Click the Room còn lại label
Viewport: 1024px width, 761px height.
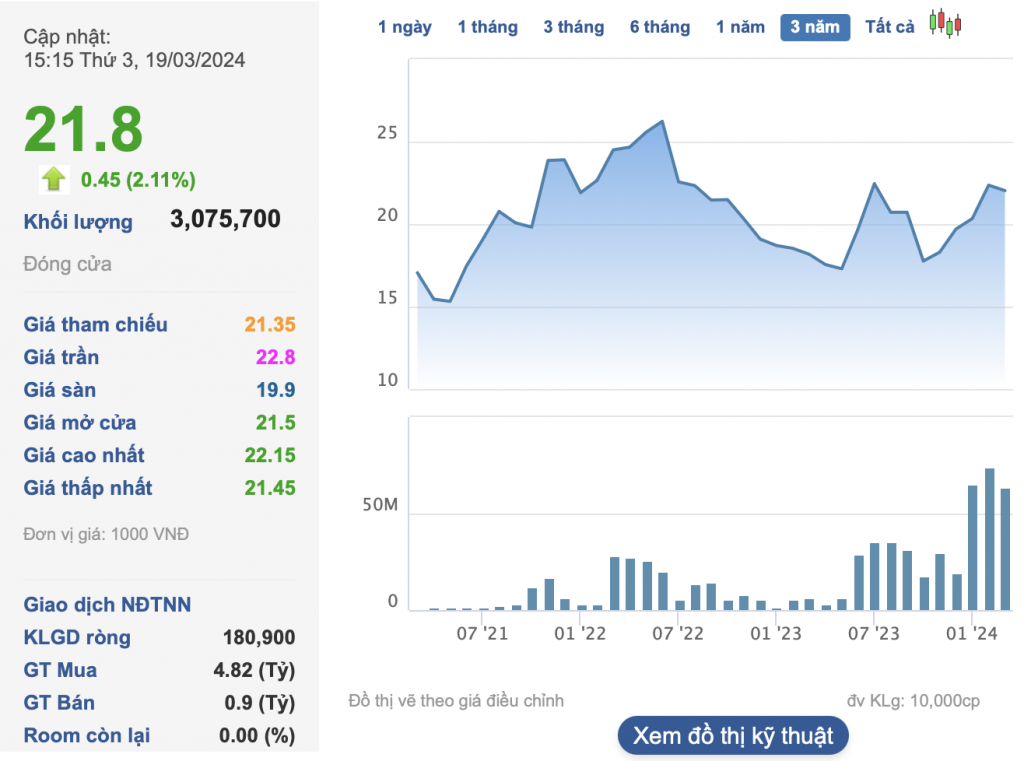[87, 735]
